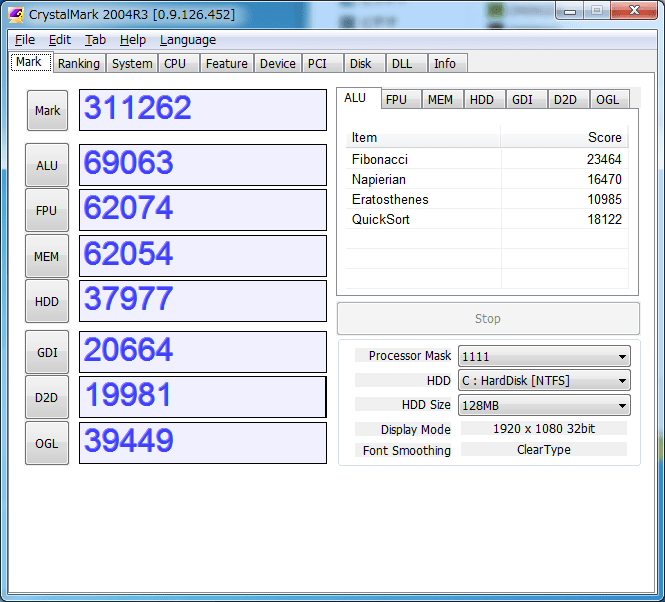Image resolution: width=665 pixels, height=602 pixels.
Task: Select the QuickSort result row
Action: coord(487,219)
